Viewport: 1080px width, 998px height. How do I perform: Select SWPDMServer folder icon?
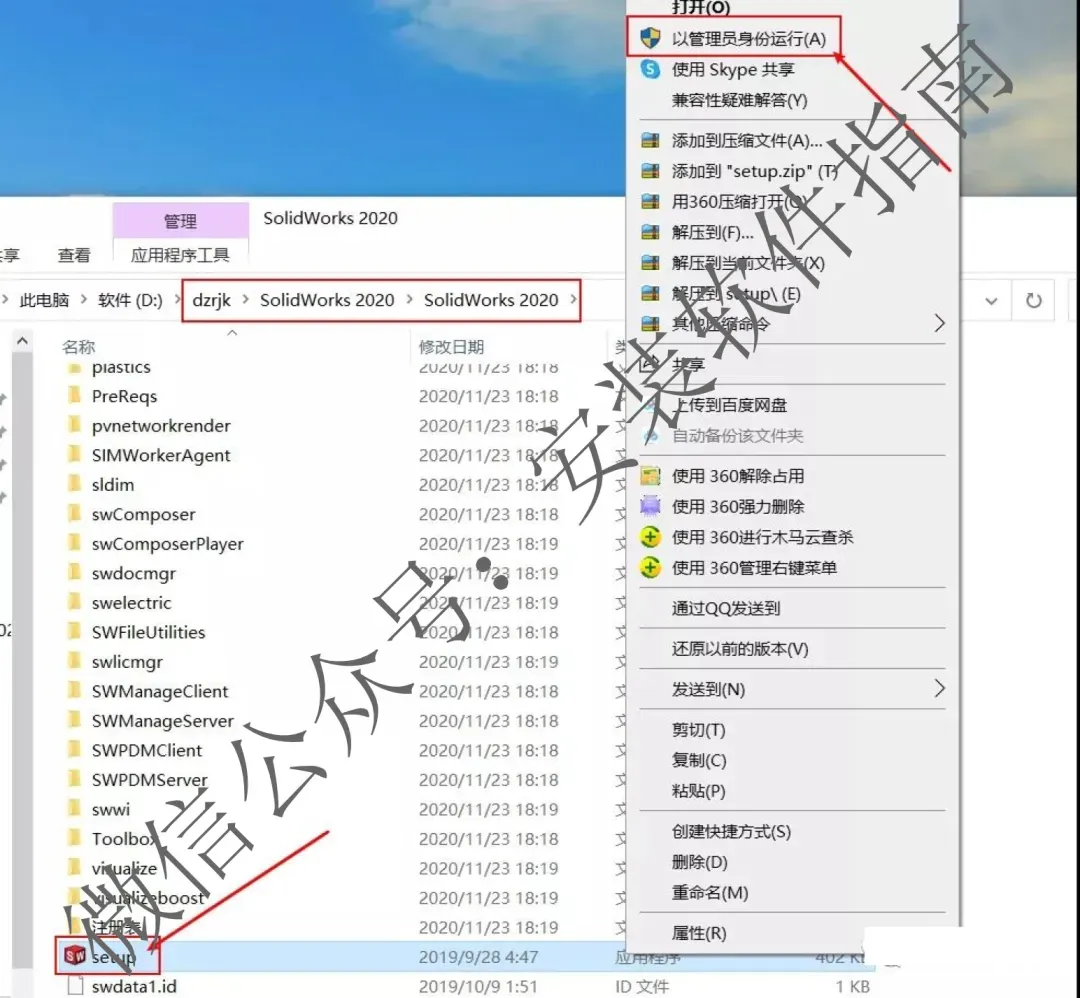(x=73, y=780)
